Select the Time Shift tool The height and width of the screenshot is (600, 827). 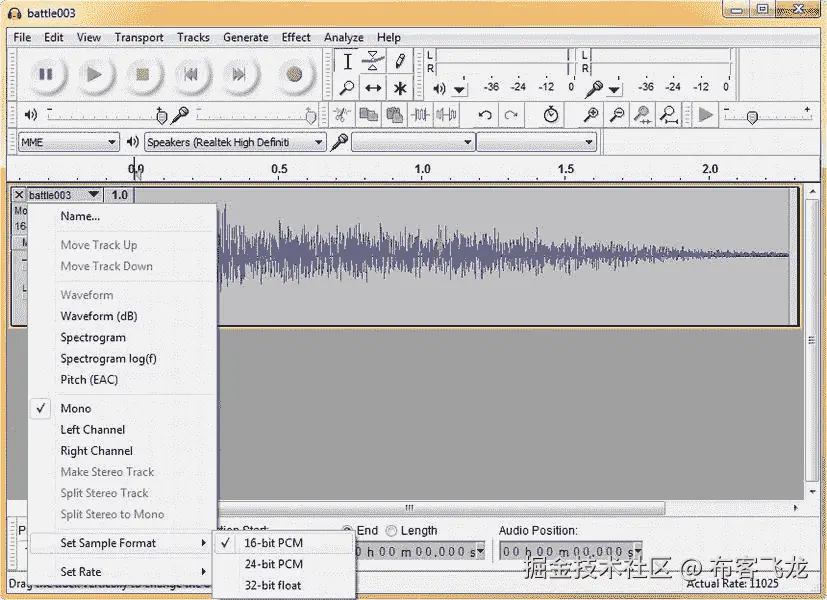pyautogui.click(x=373, y=88)
